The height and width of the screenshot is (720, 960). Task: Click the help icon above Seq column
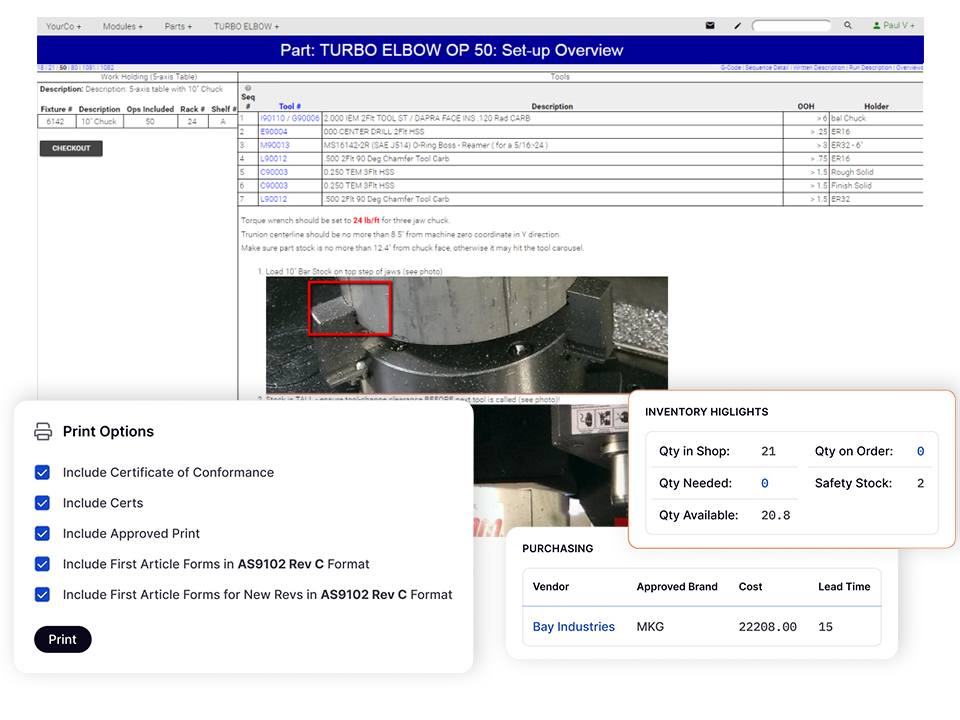248,88
